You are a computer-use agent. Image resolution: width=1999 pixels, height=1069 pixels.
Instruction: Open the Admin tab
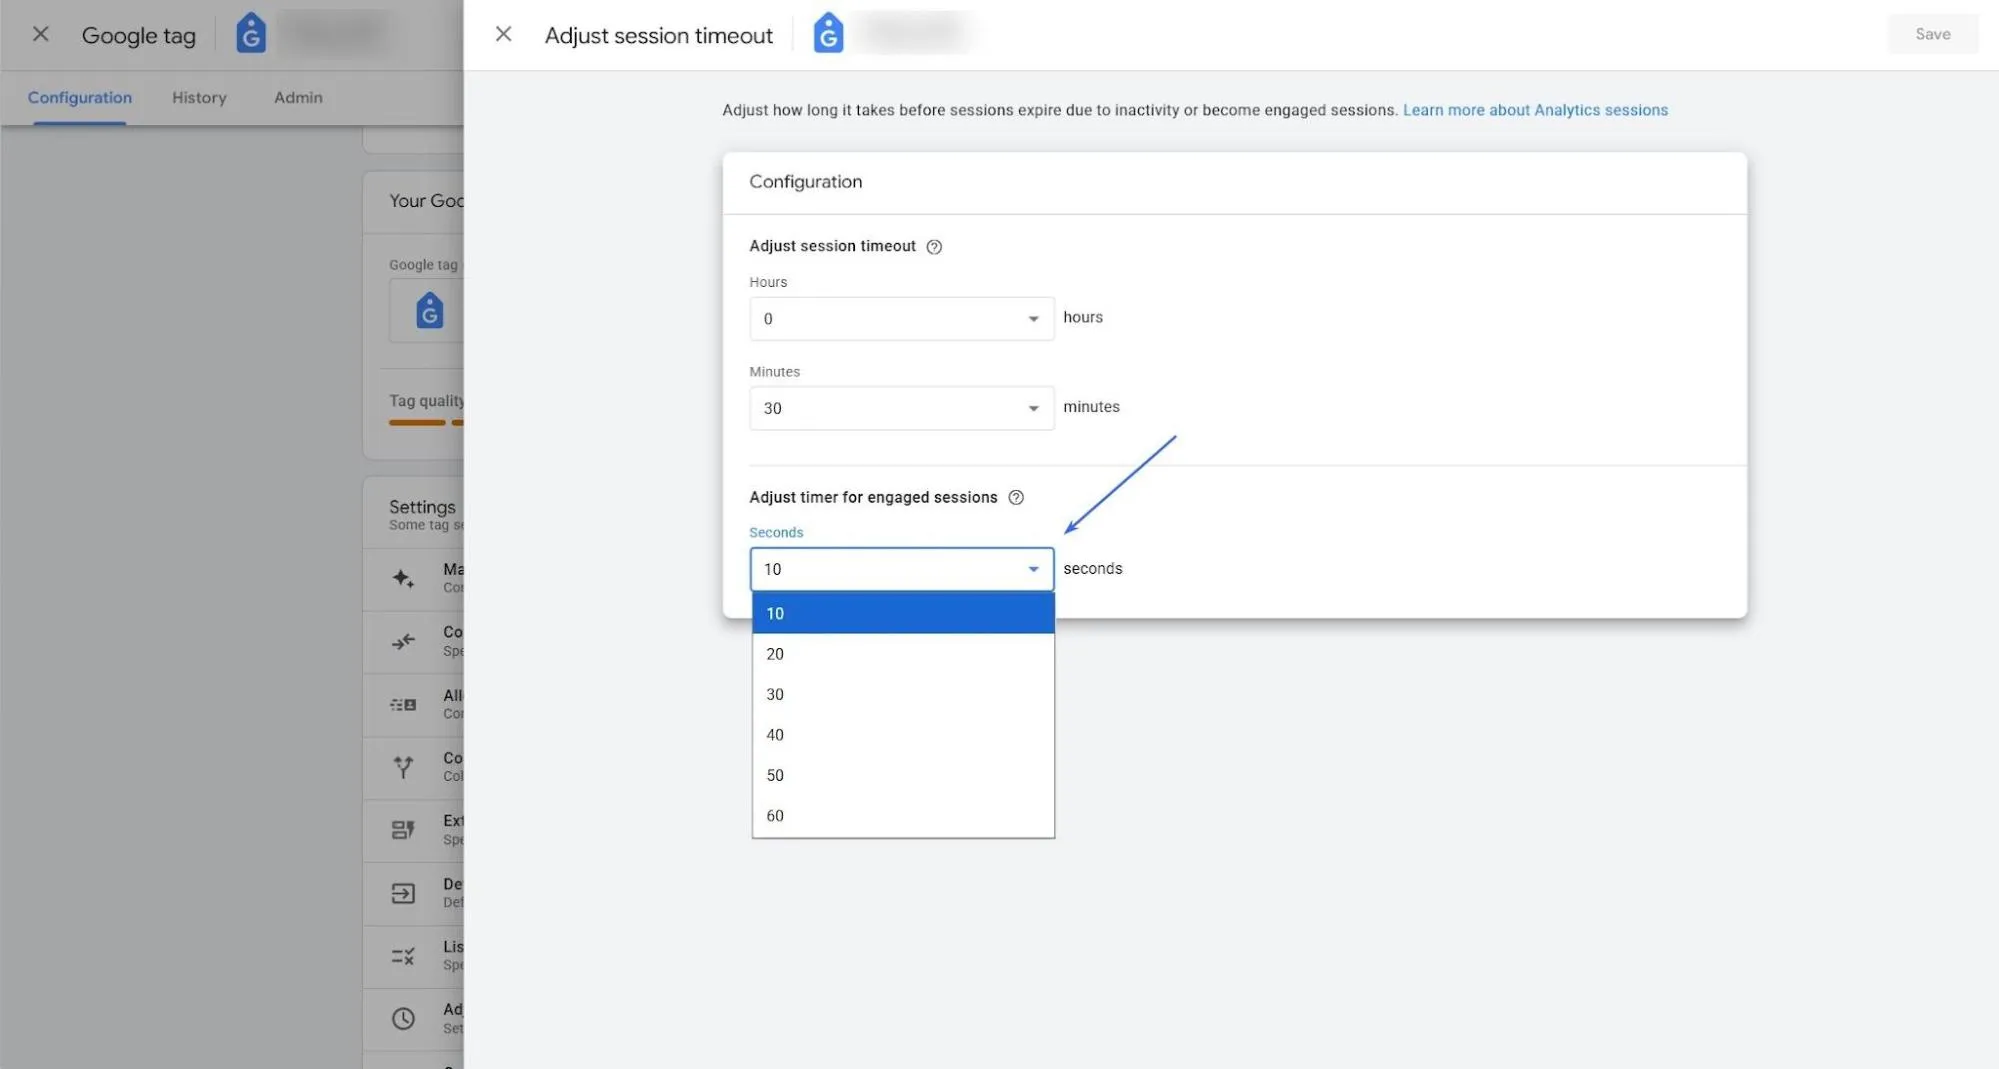[x=298, y=97]
